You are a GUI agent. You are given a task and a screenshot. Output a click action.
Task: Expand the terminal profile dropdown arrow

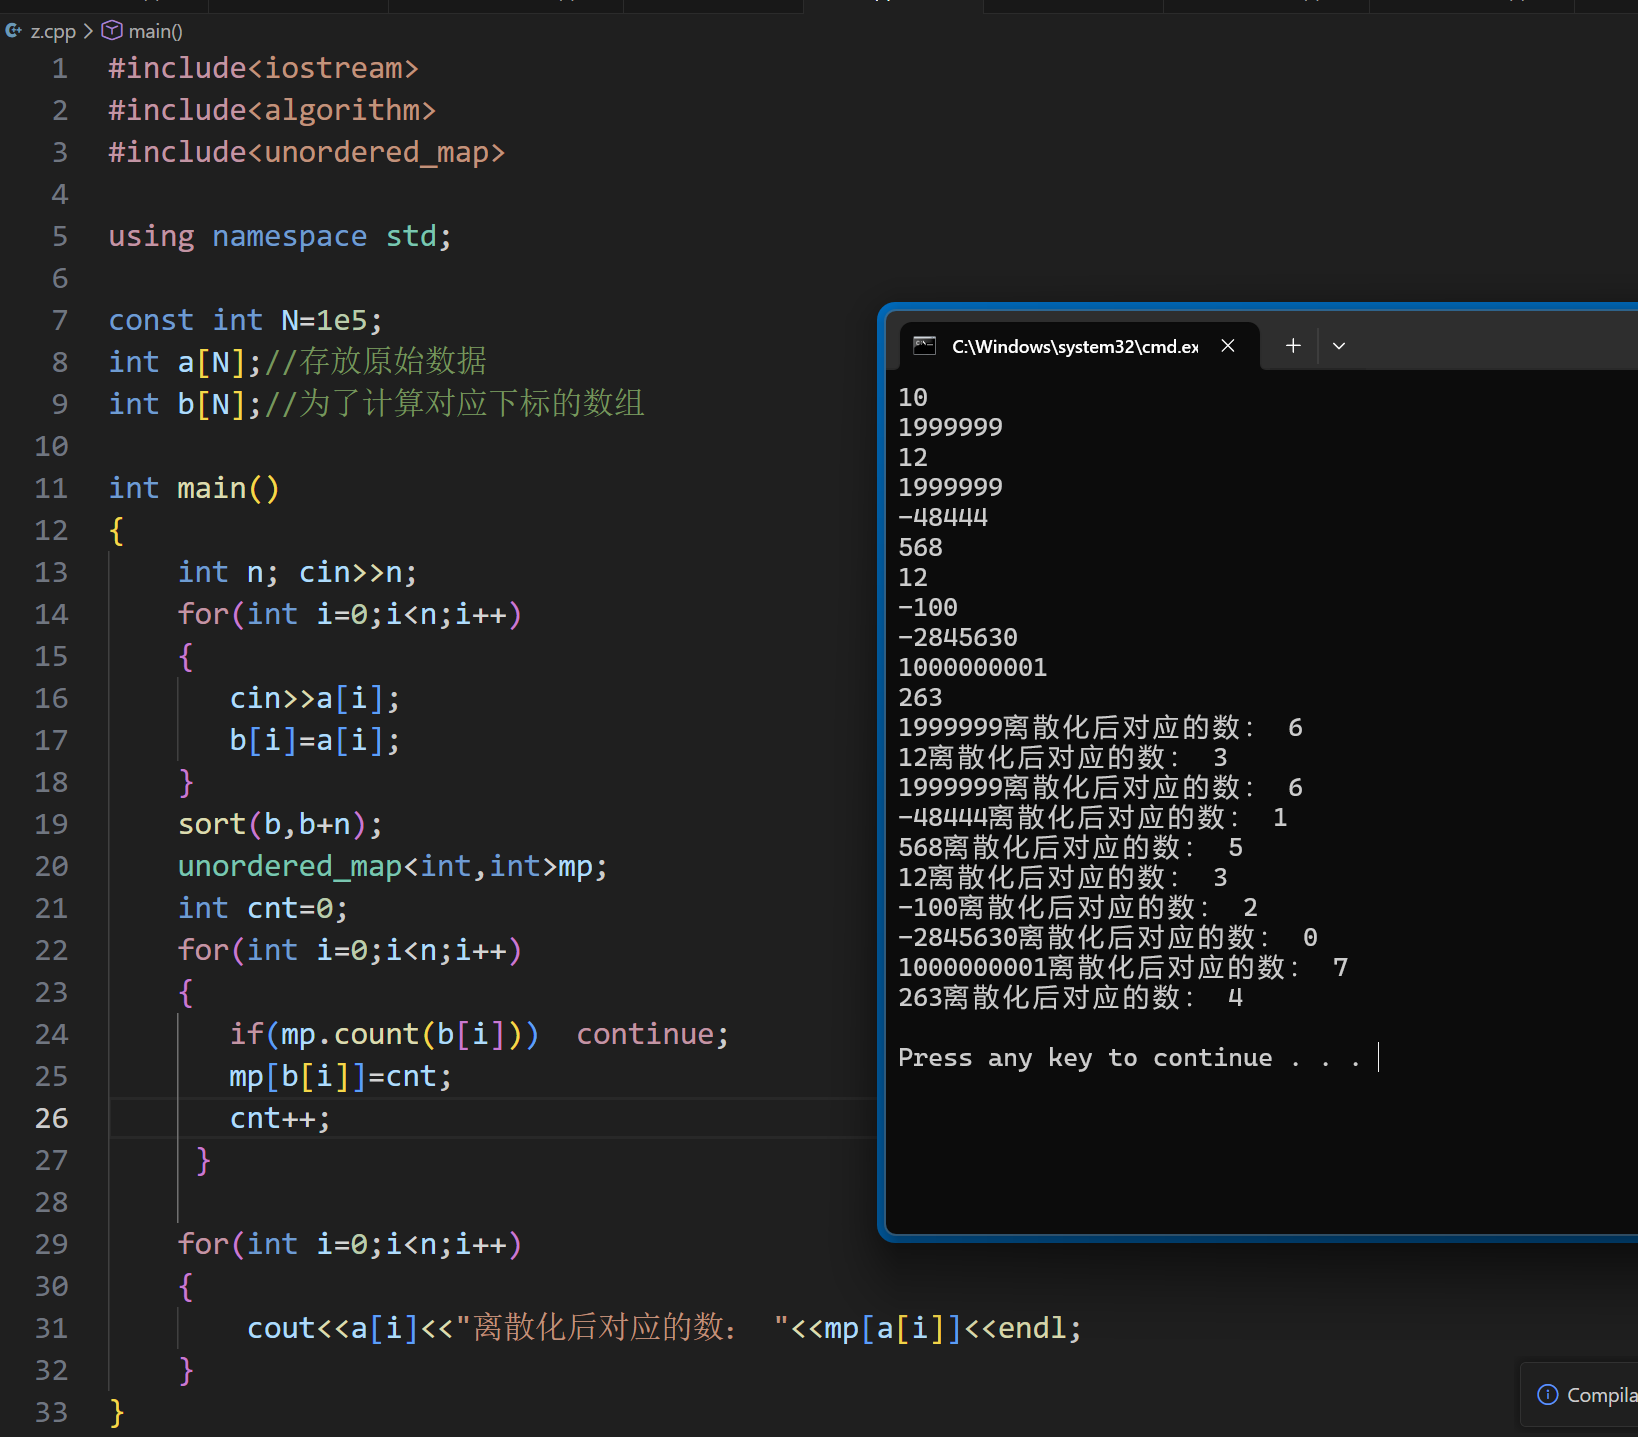[1339, 346]
